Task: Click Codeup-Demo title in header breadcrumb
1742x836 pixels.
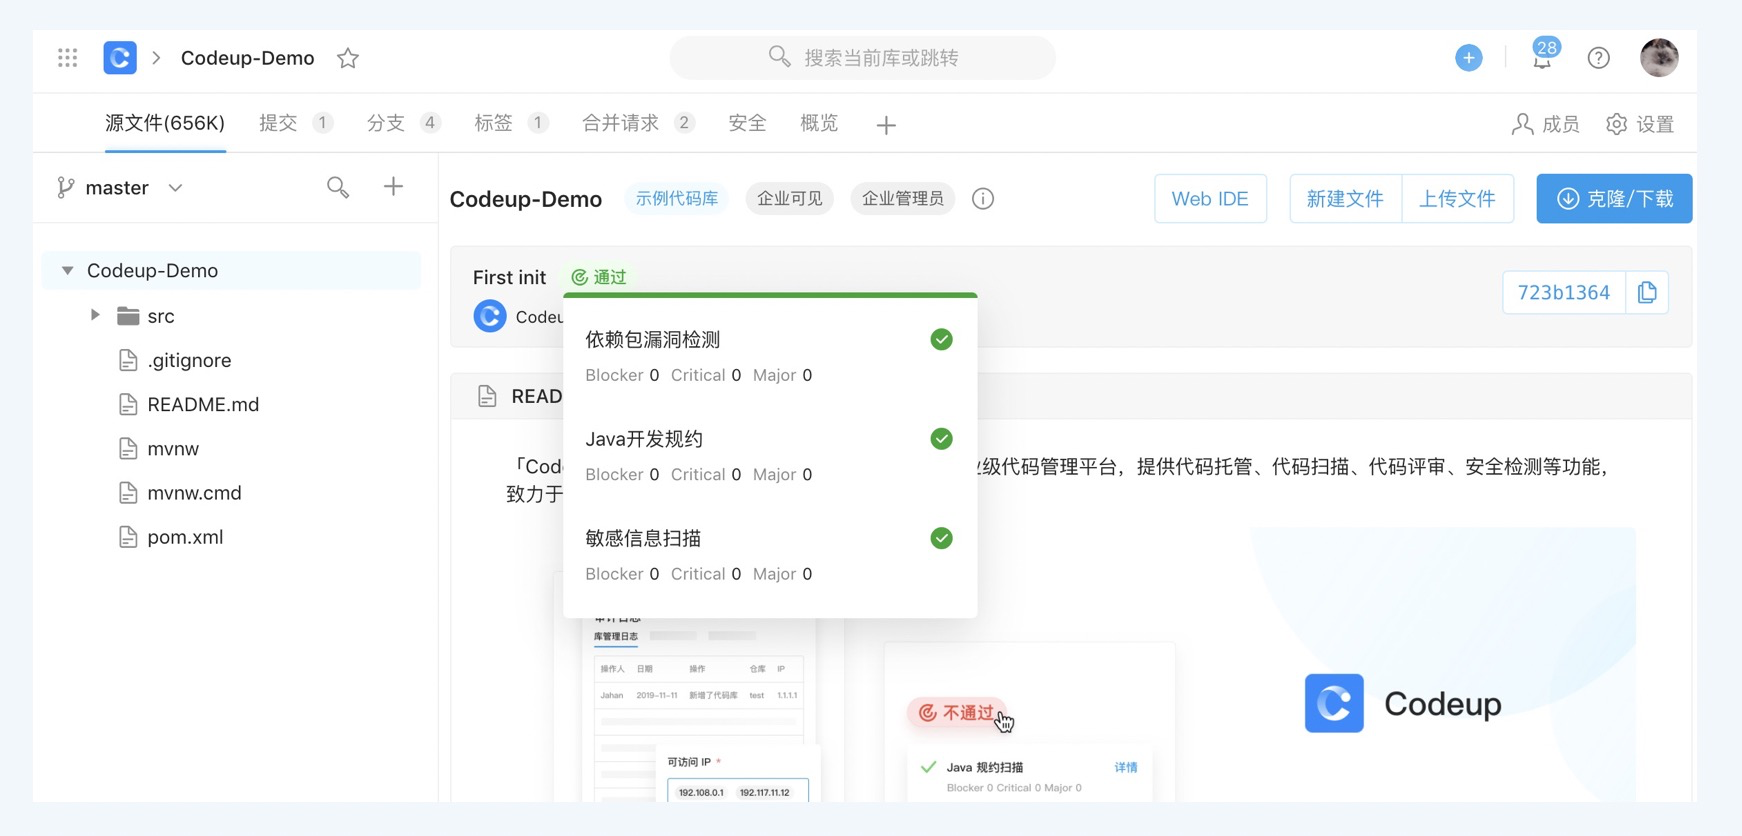Action: (x=247, y=58)
